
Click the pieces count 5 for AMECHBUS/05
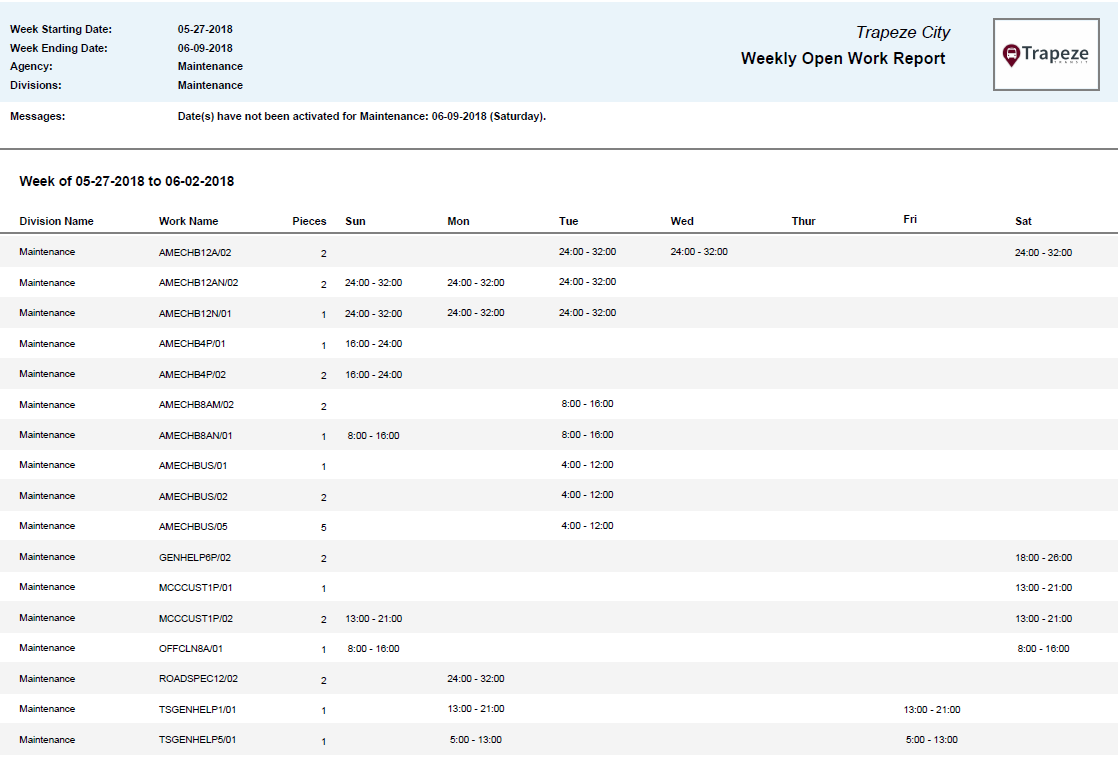(x=323, y=527)
